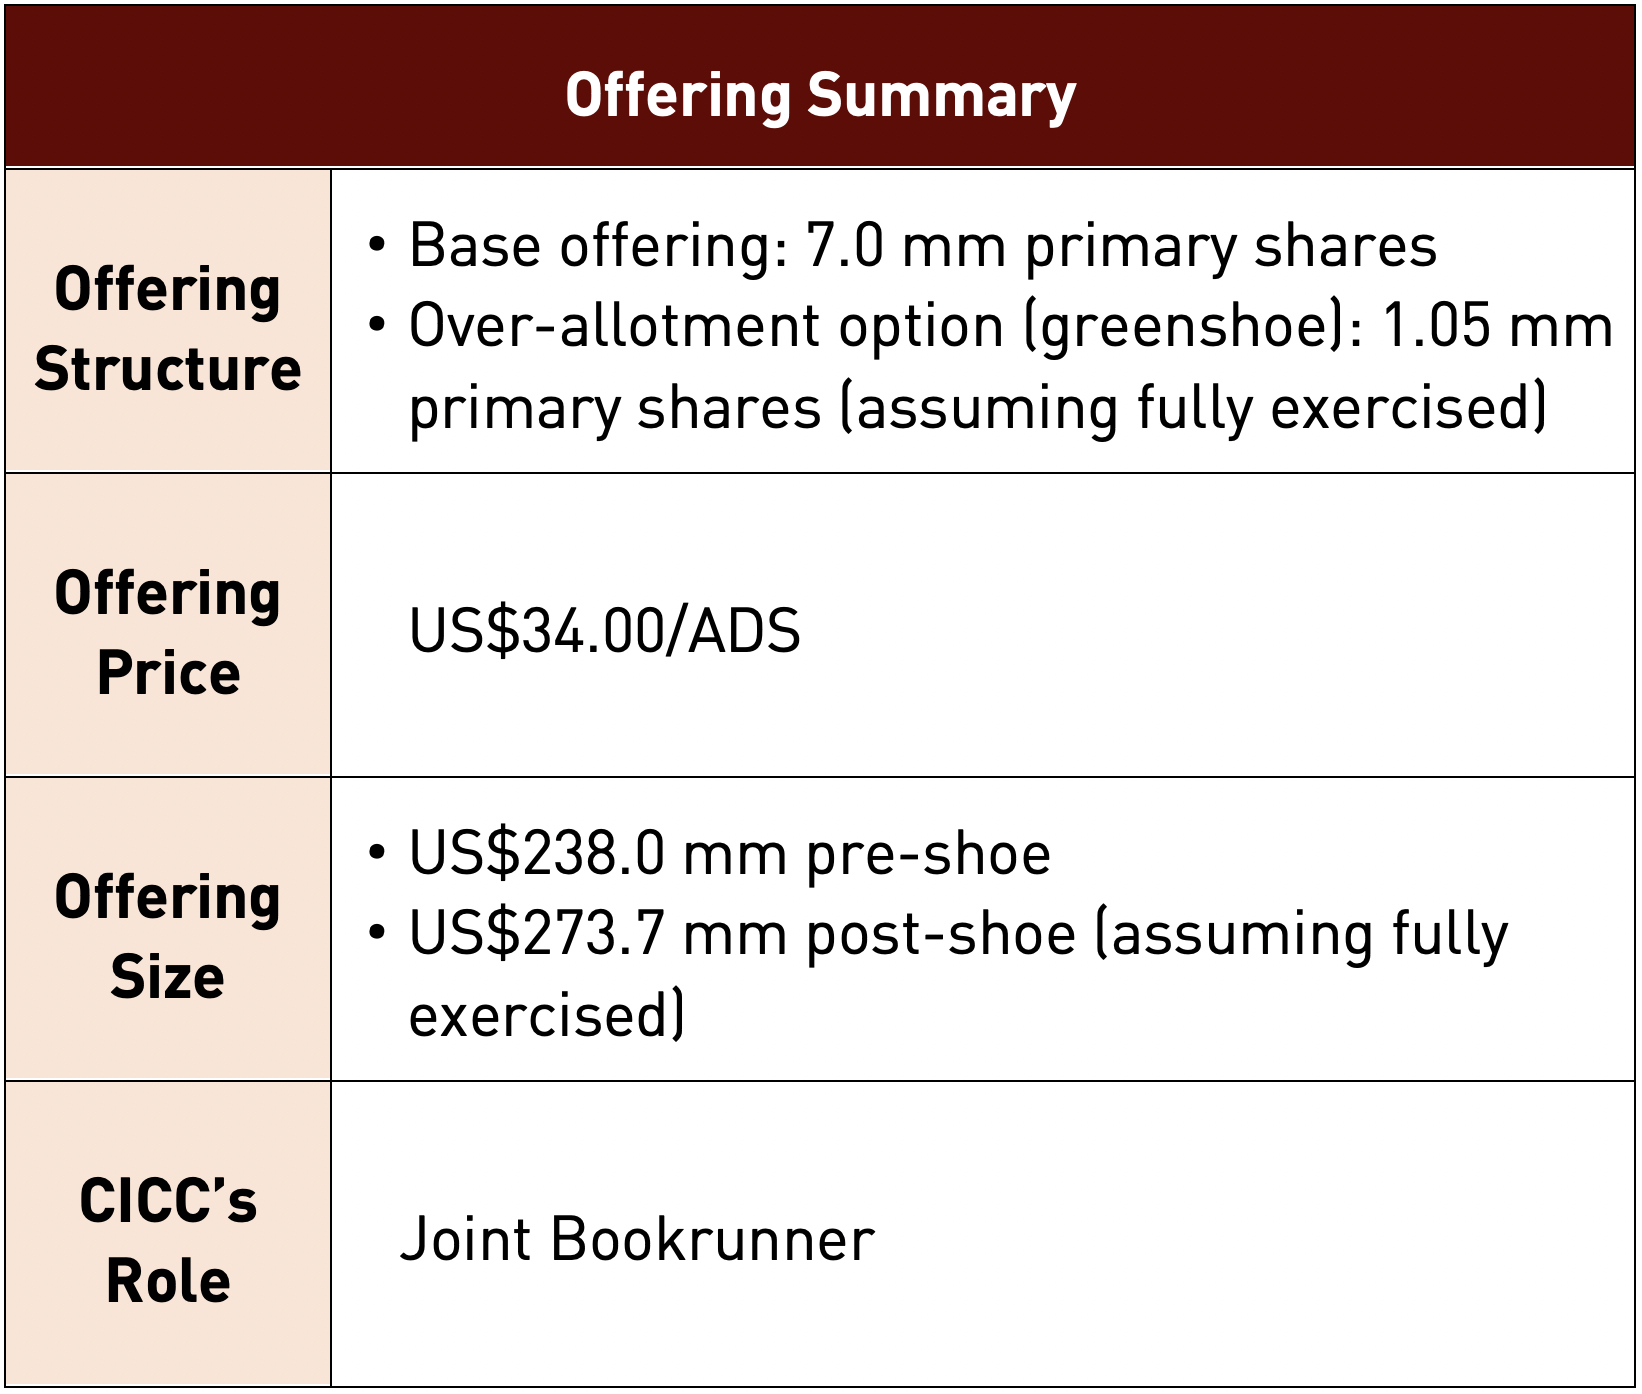Image resolution: width=1642 pixels, height=1394 pixels.
Task: Click the 1.05 mm over-allotment amount
Action: (x=1497, y=327)
